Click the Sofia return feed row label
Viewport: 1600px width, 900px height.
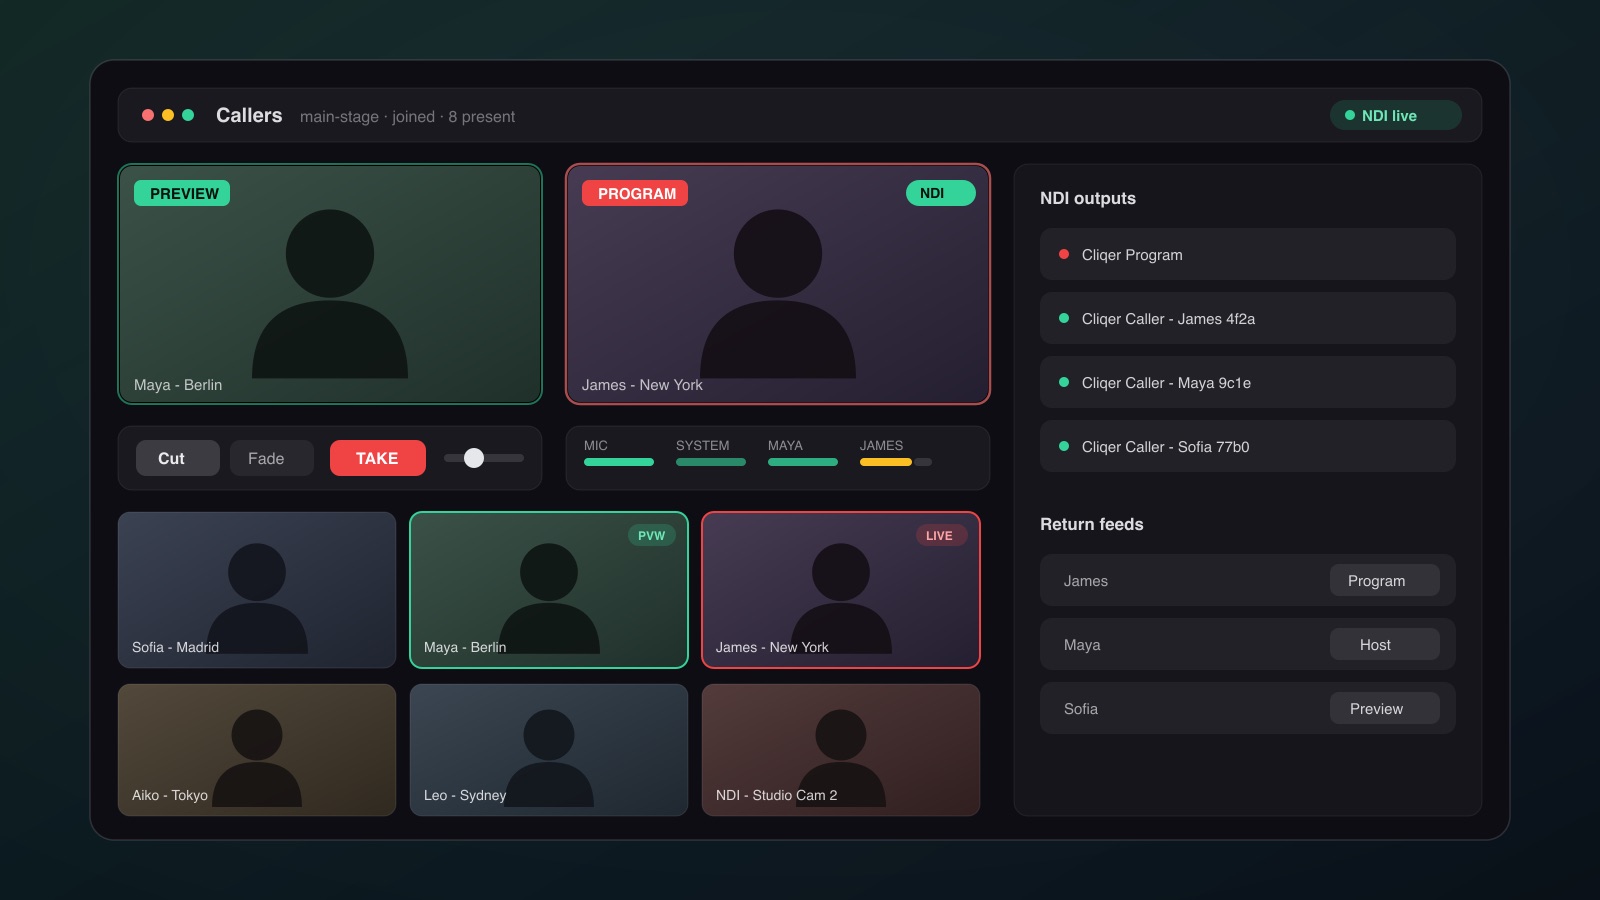tap(1081, 709)
